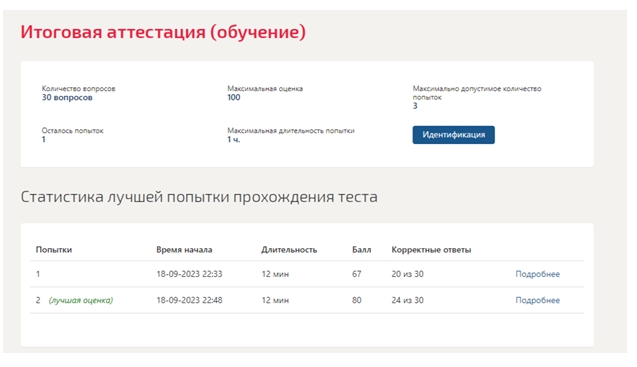The width and height of the screenshot is (637, 367).
Task: Select the Попытки column header
Action: tap(54, 250)
